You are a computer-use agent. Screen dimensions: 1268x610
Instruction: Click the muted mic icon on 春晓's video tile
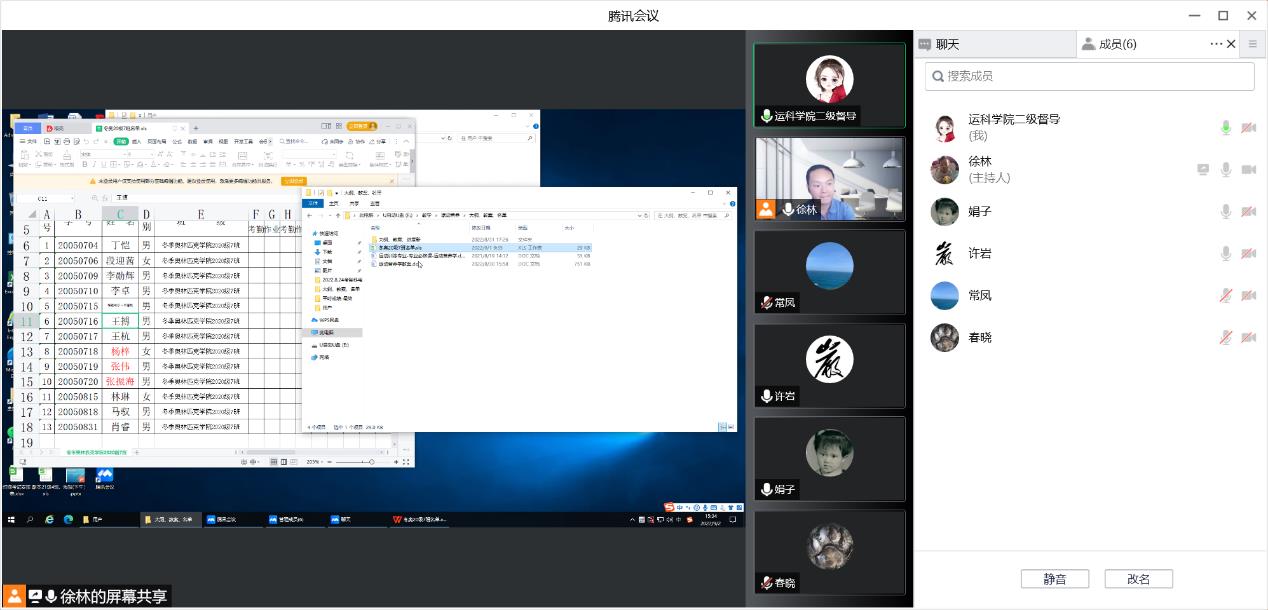[766, 582]
